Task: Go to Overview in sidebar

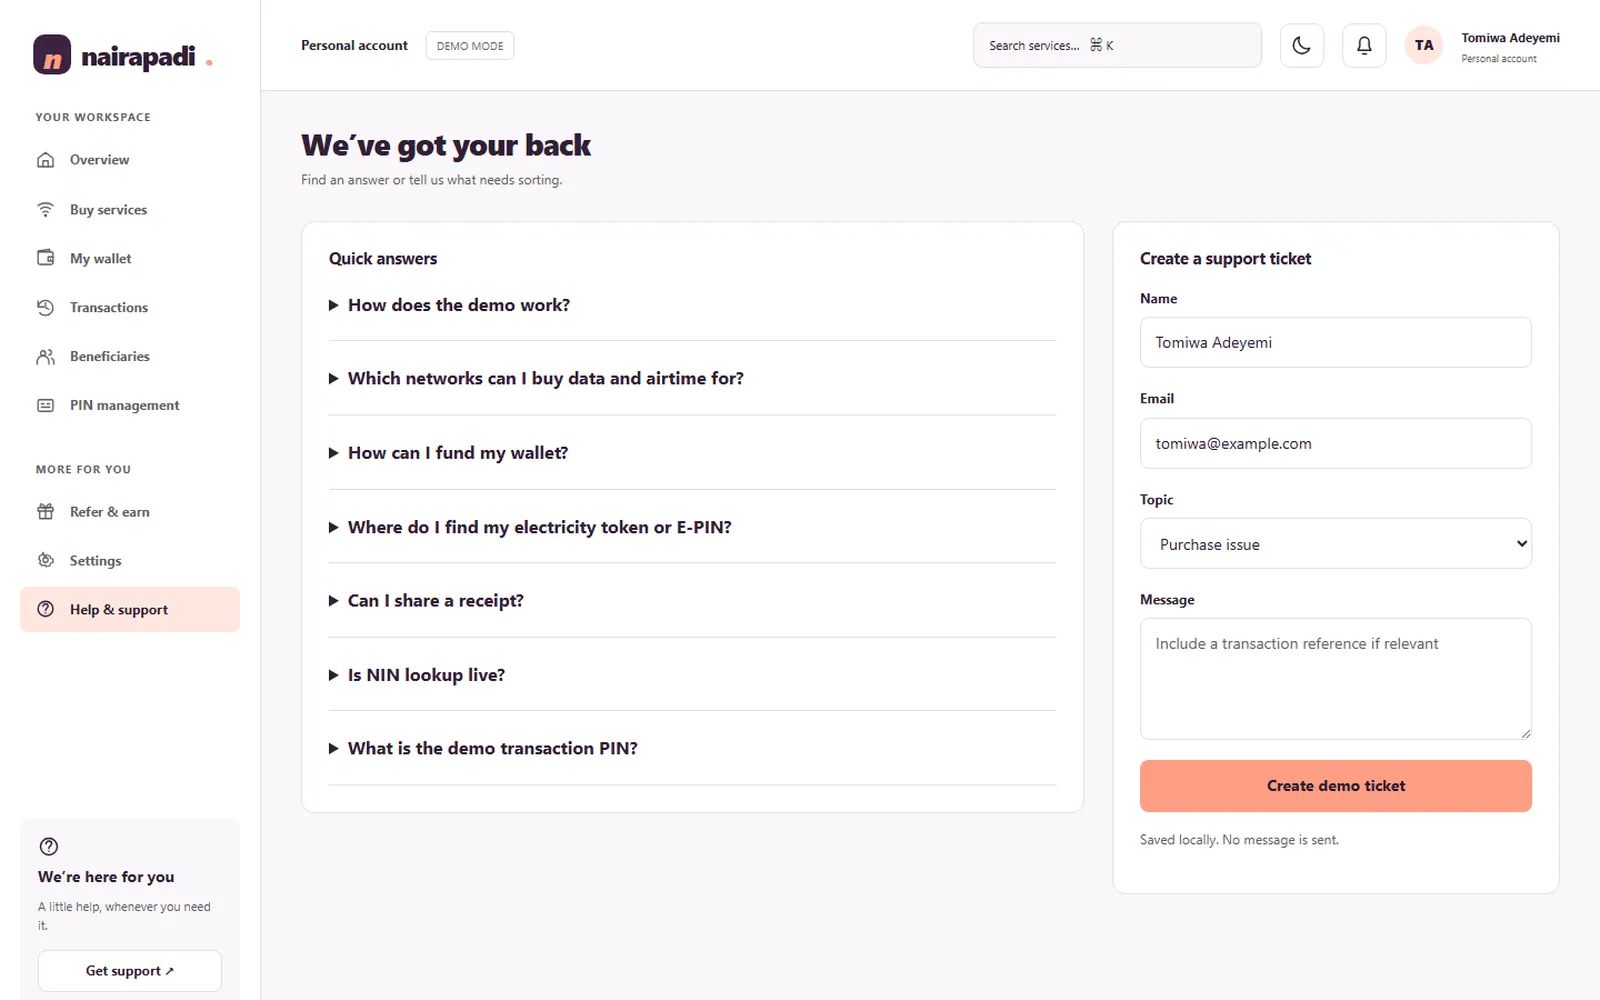Action: click(x=130, y=160)
